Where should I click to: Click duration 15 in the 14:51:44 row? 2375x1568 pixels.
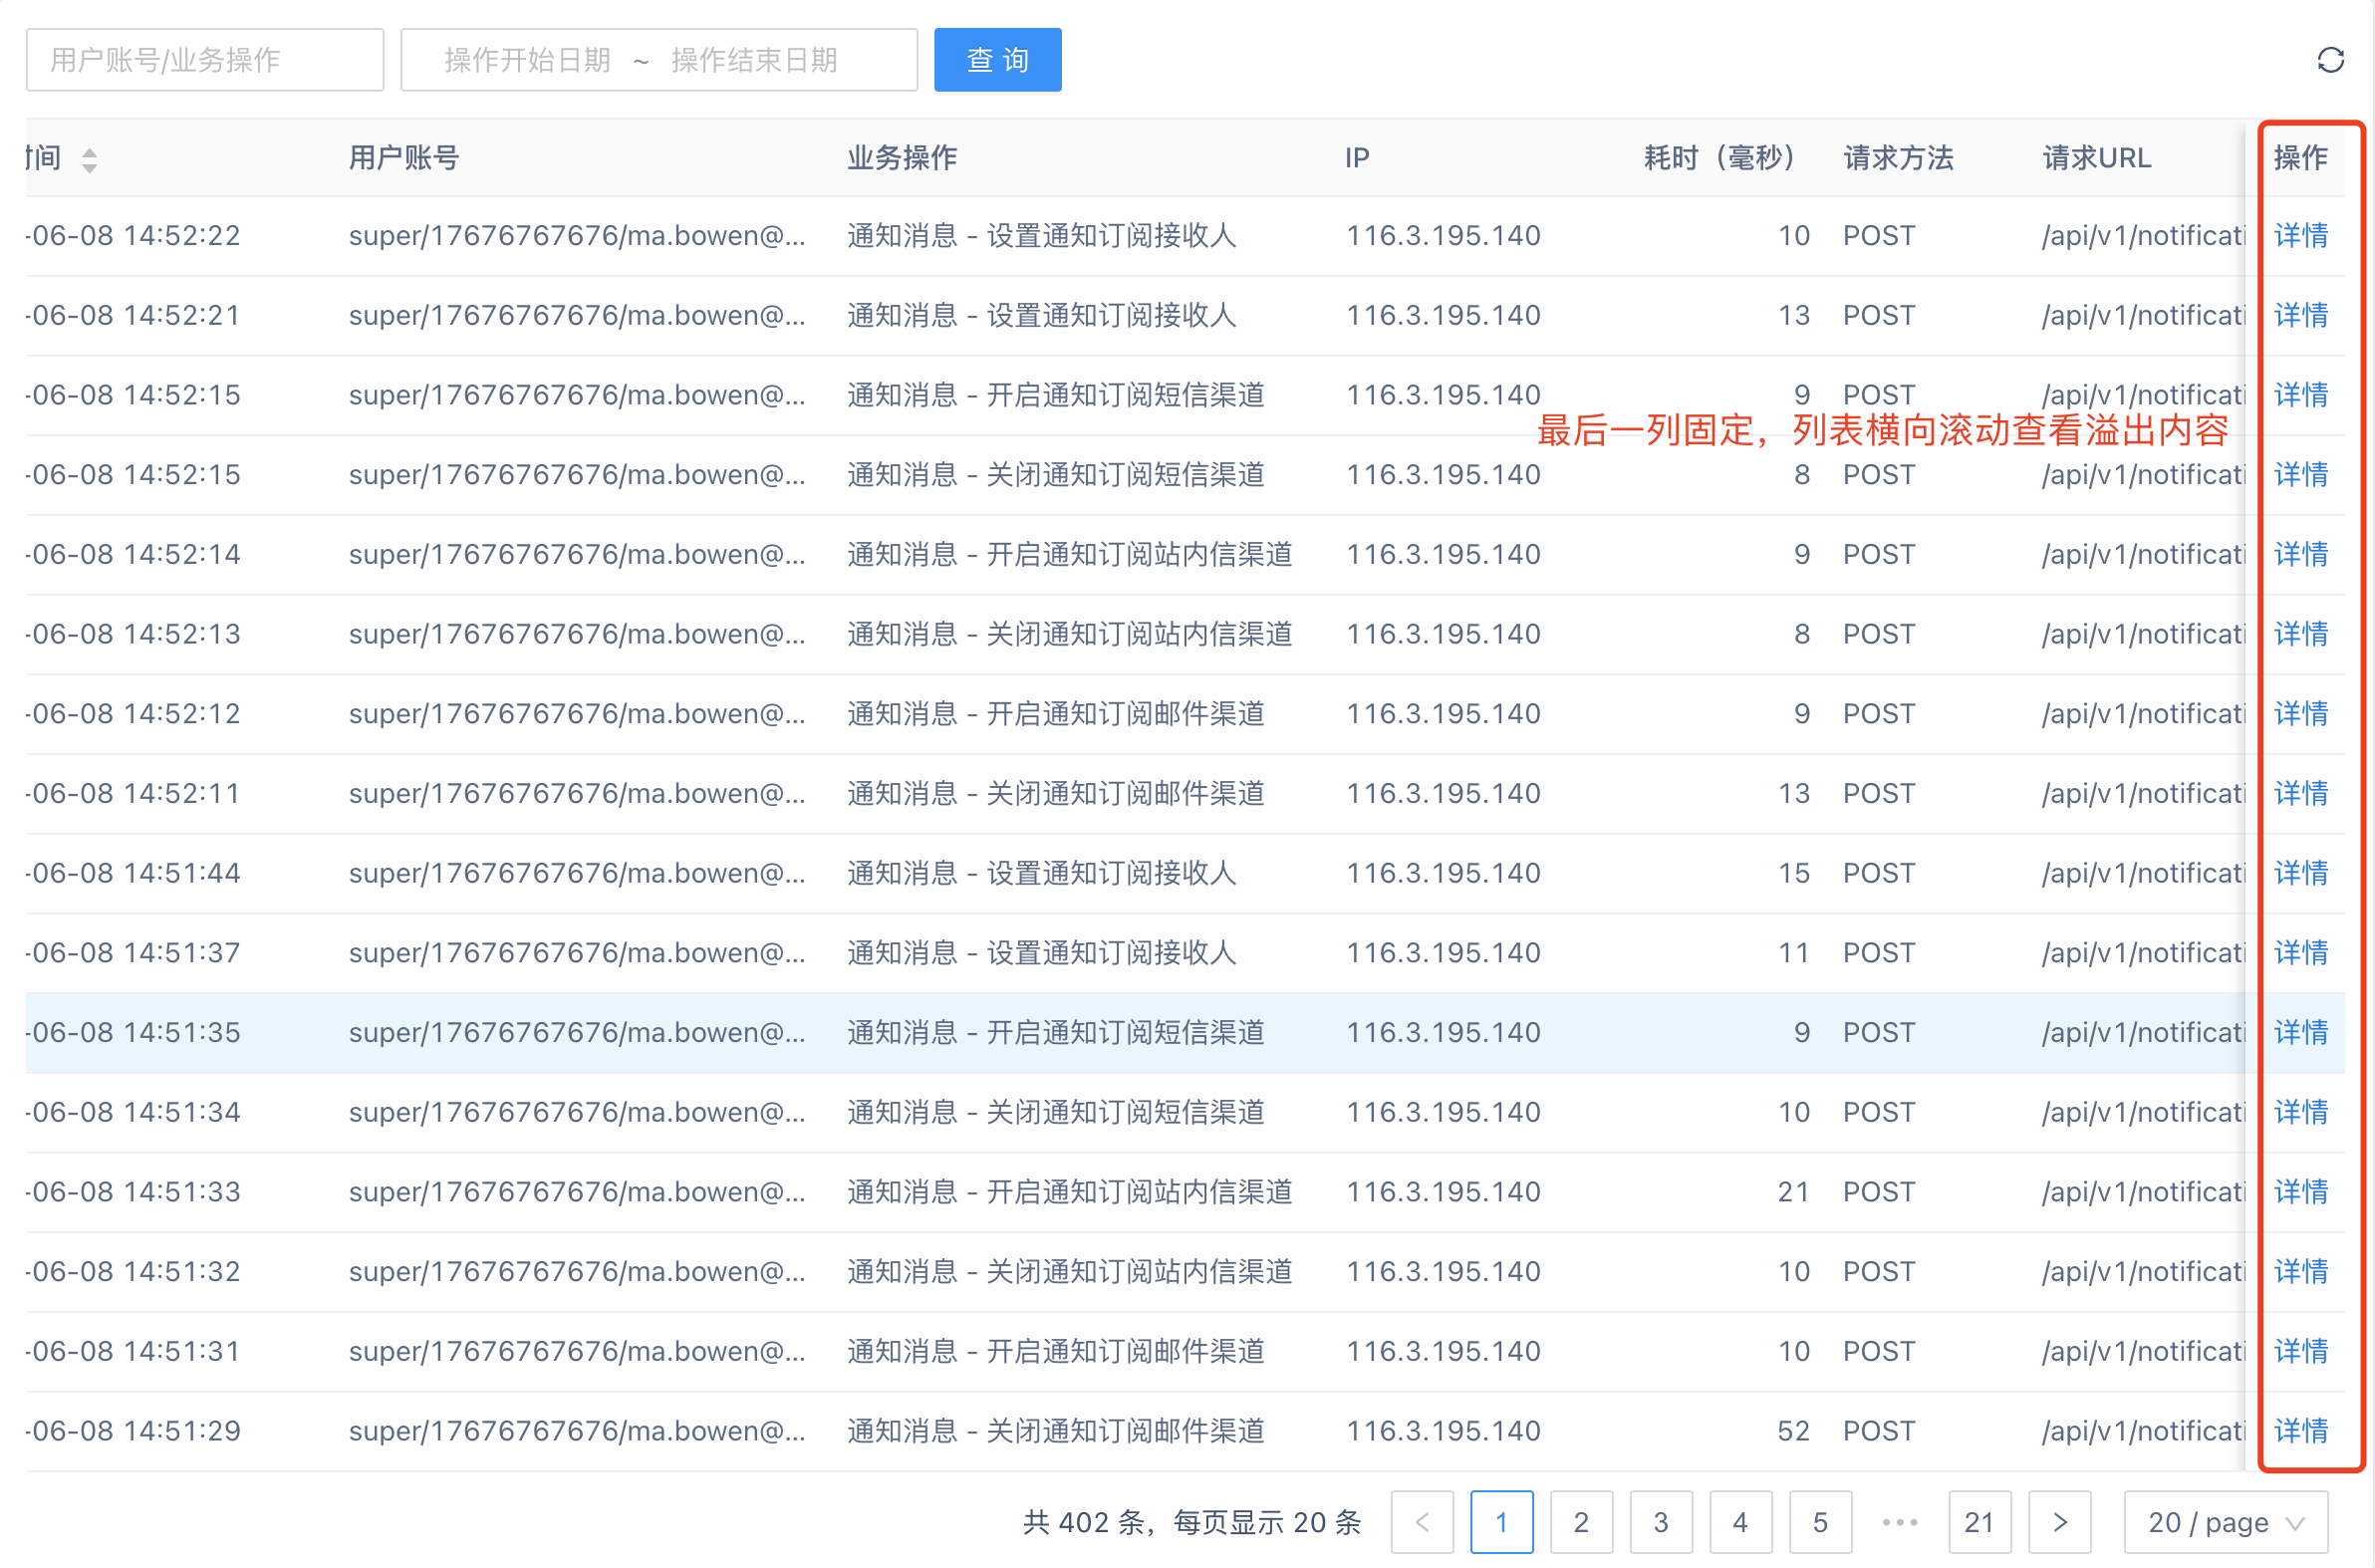[1793, 873]
